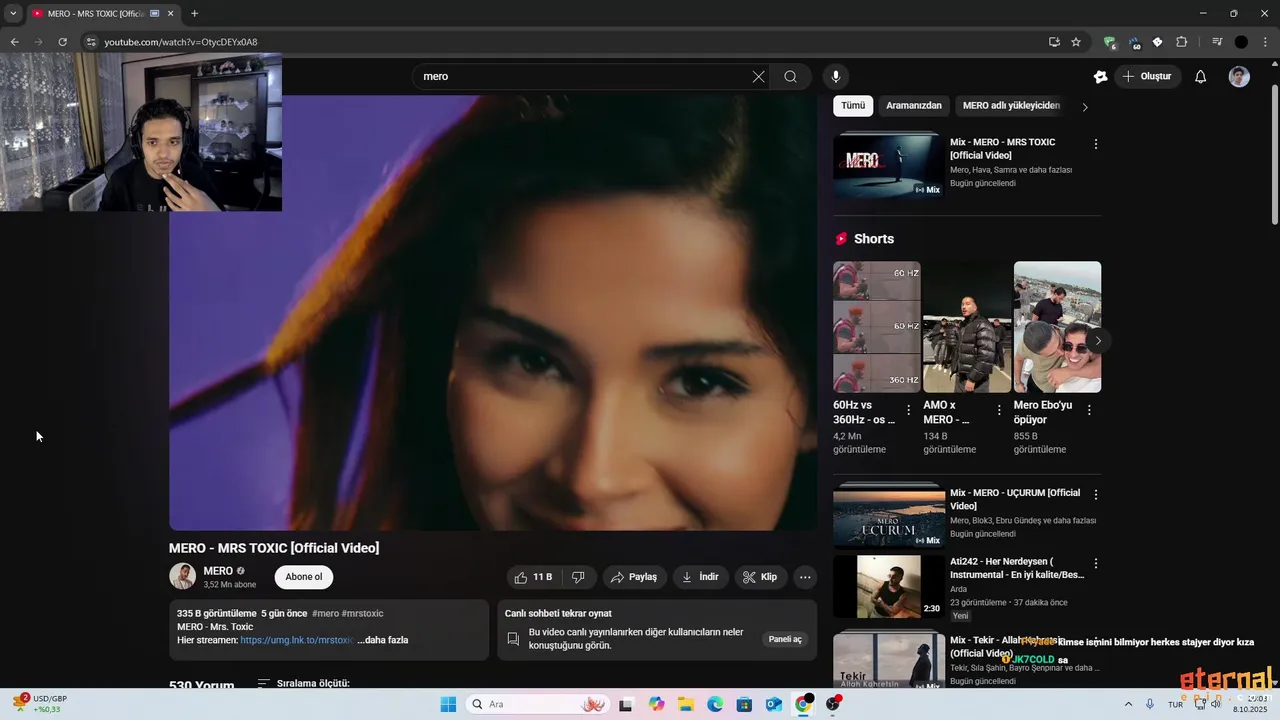1280x720 pixels.
Task: Open 60Hz vs 360Hz short thumbnail
Action: tap(877, 327)
